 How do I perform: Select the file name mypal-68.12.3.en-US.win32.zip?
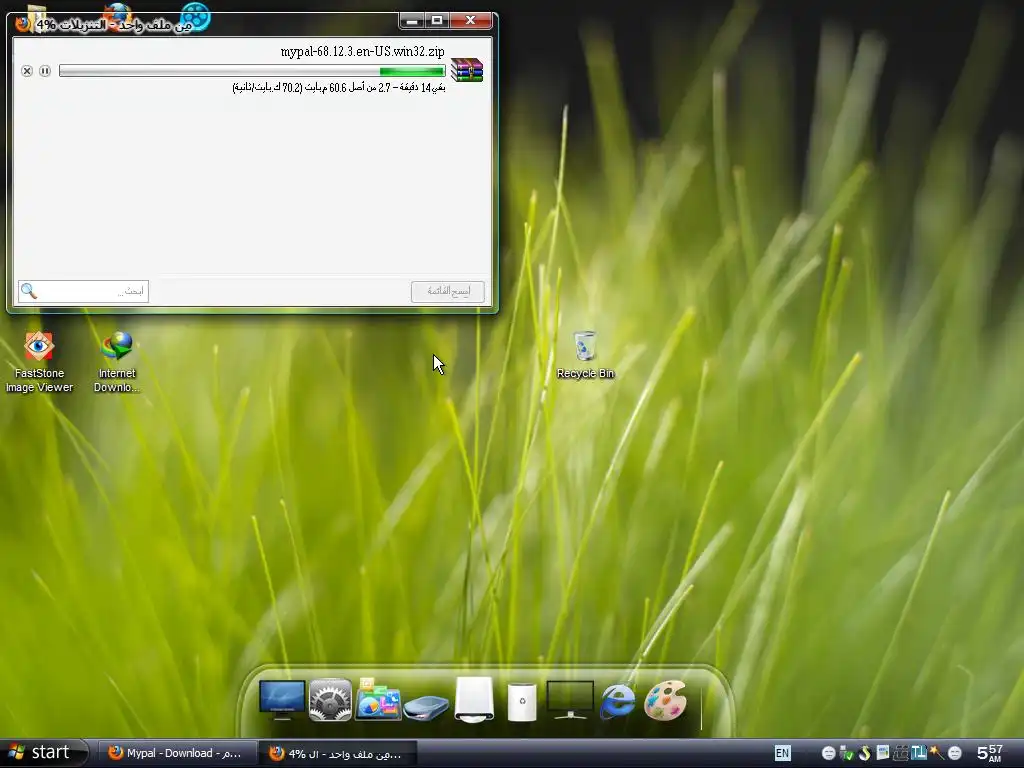[362, 52]
